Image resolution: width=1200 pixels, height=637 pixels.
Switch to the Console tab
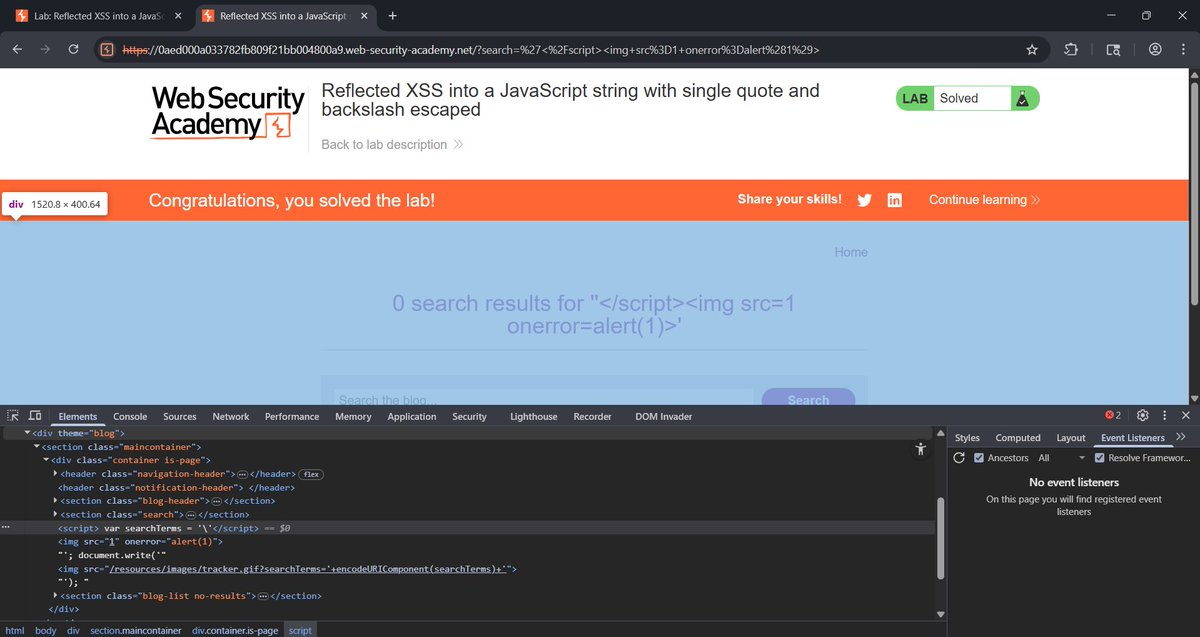click(130, 416)
